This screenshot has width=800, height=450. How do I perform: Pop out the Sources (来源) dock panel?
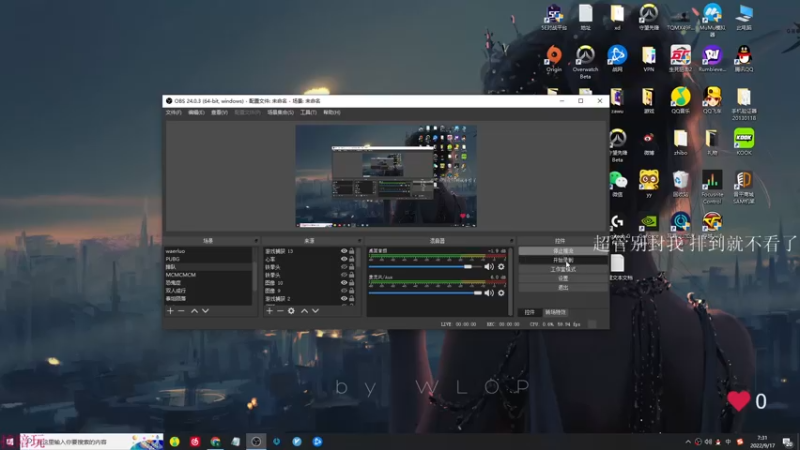coord(359,240)
